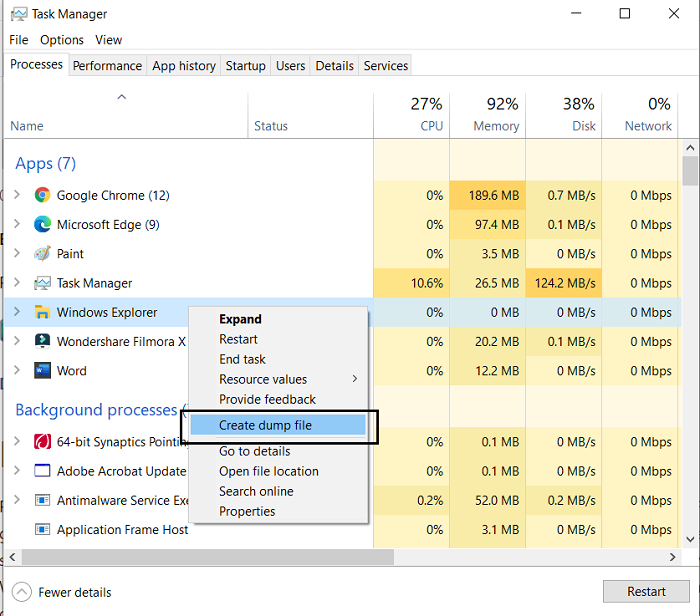The width and height of the screenshot is (700, 616).
Task: Click the Task Manager title bar icon
Action: tap(17, 14)
